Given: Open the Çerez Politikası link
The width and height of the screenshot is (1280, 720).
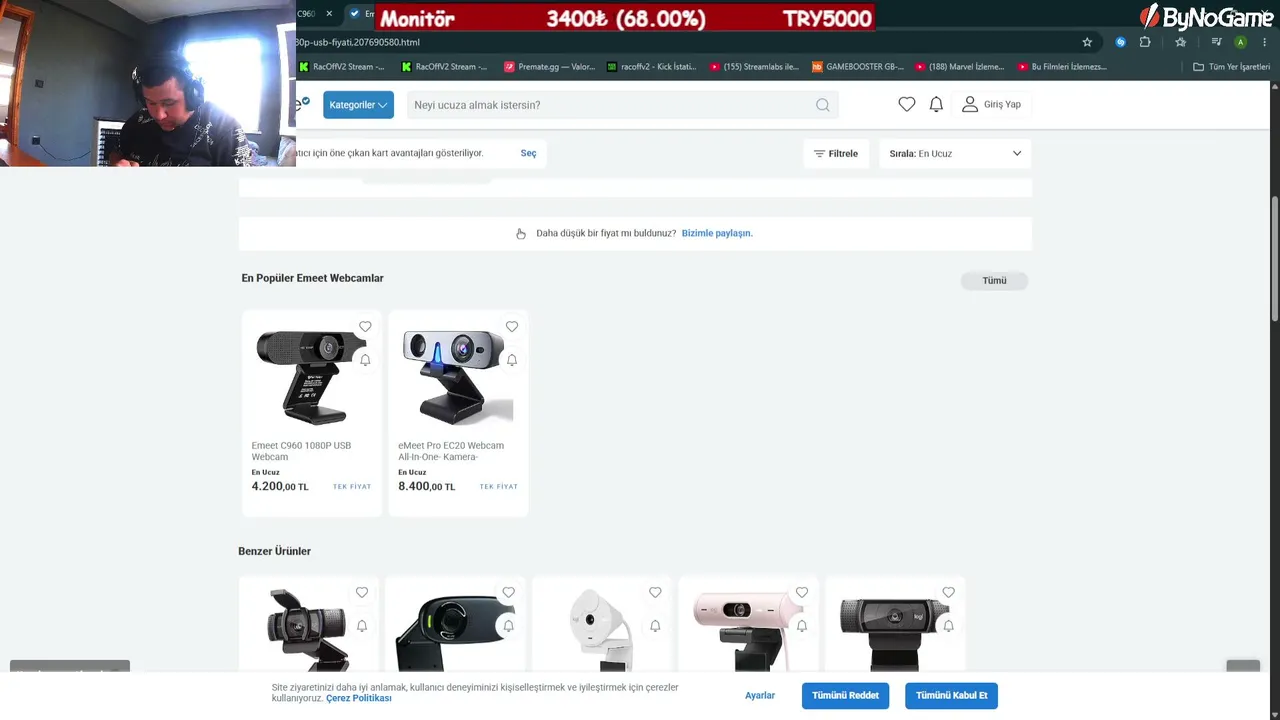Looking at the screenshot, I should (359, 698).
